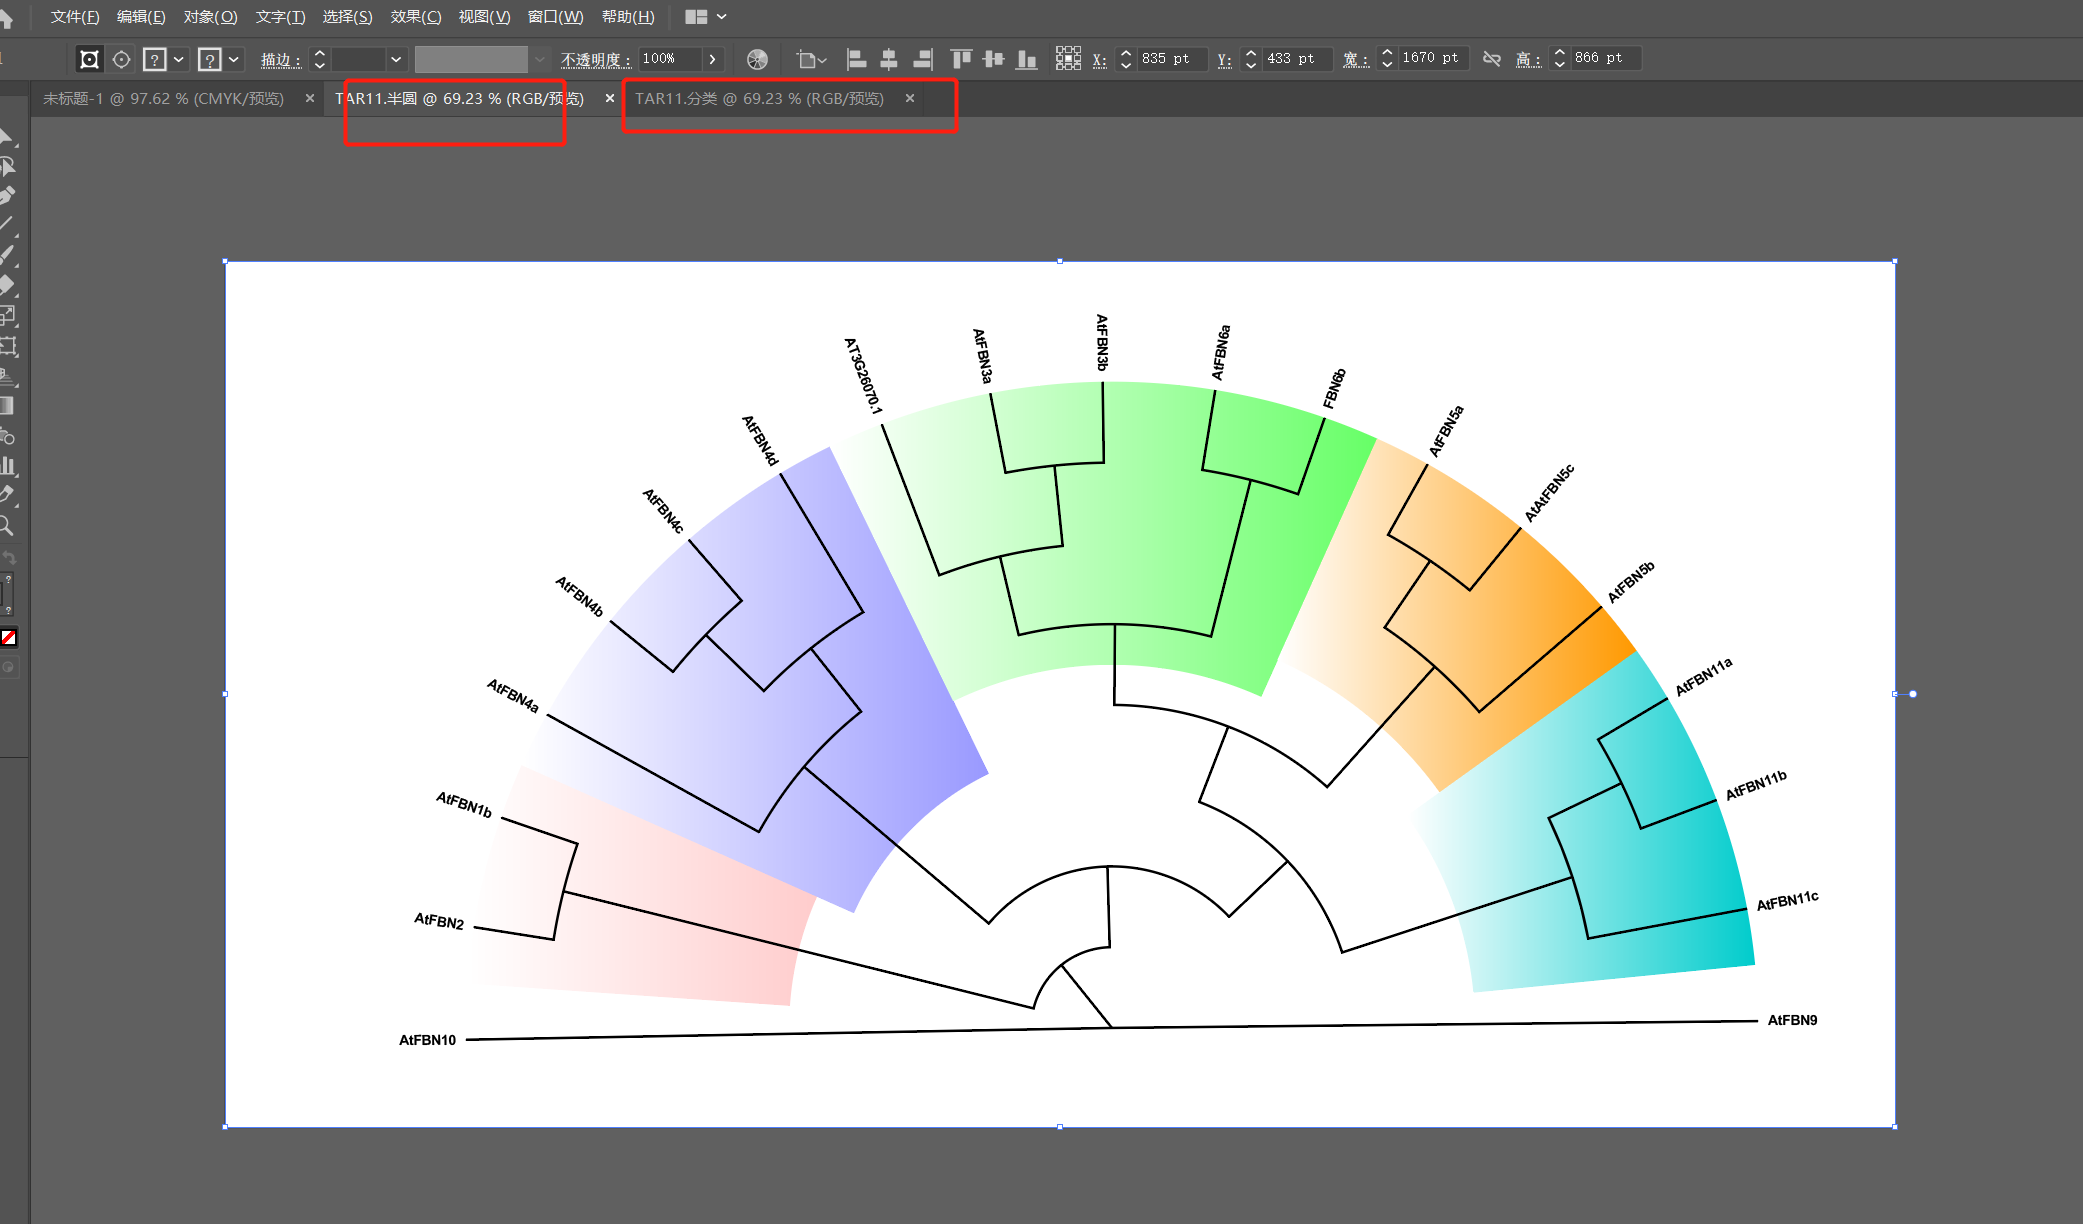Expand the opacity slider arrow
The height and width of the screenshot is (1224, 2083).
pyautogui.click(x=712, y=59)
